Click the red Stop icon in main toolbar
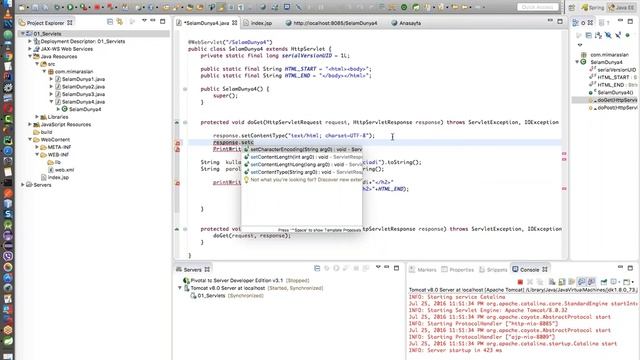640x360 pixels. point(97,7)
